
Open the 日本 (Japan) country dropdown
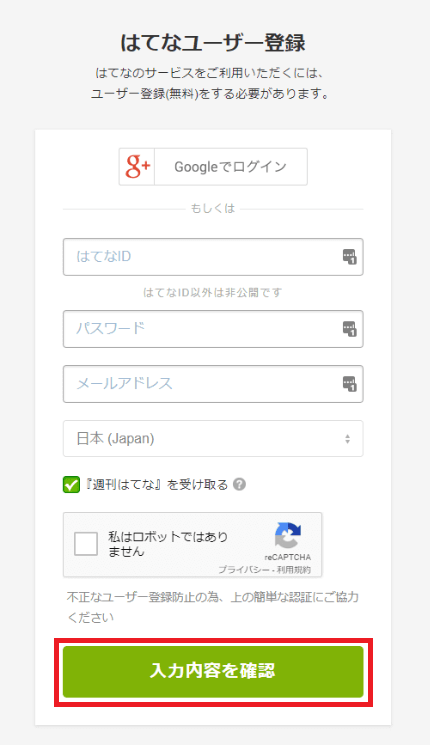pyautogui.click(x=213, y=439)
